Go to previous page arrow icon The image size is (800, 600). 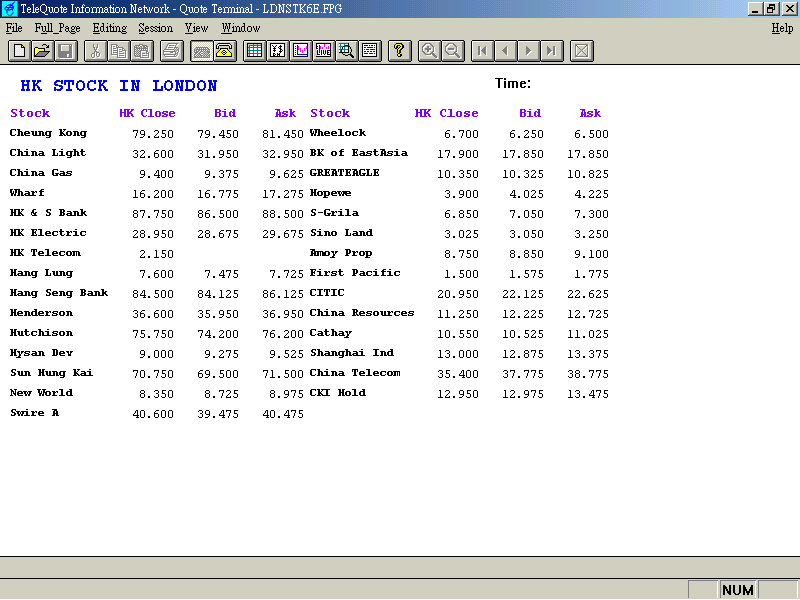[x=506, y=51]
